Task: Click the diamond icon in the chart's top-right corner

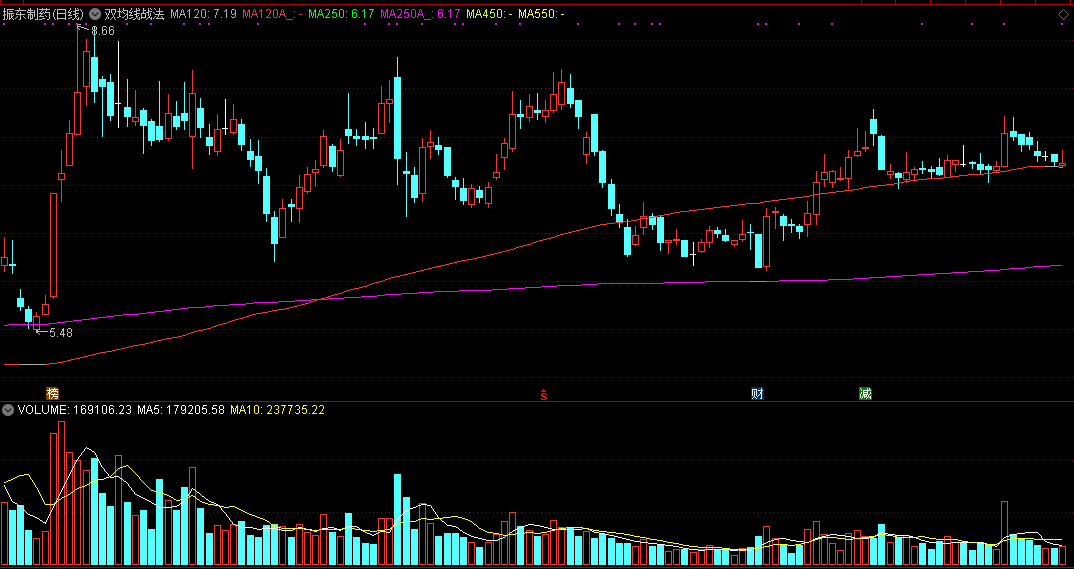Action: 1062,14
